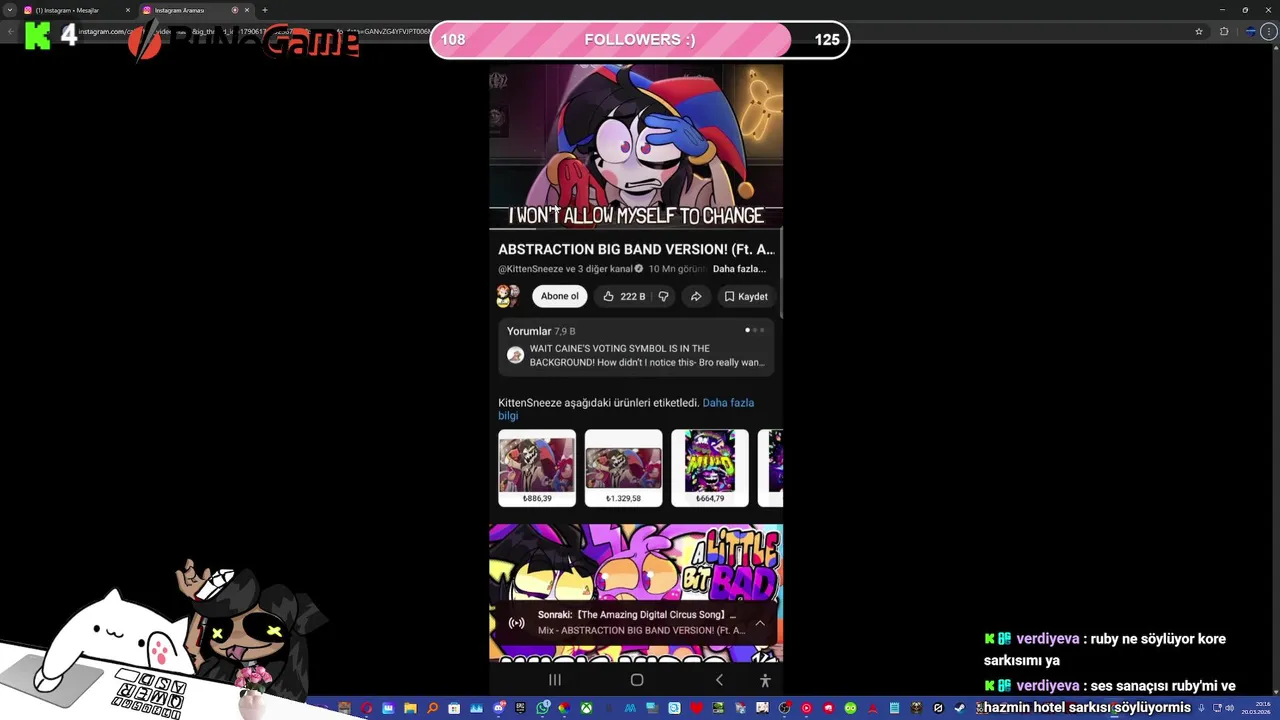Open the KittenSneeze channel avatar

(508, 296)
